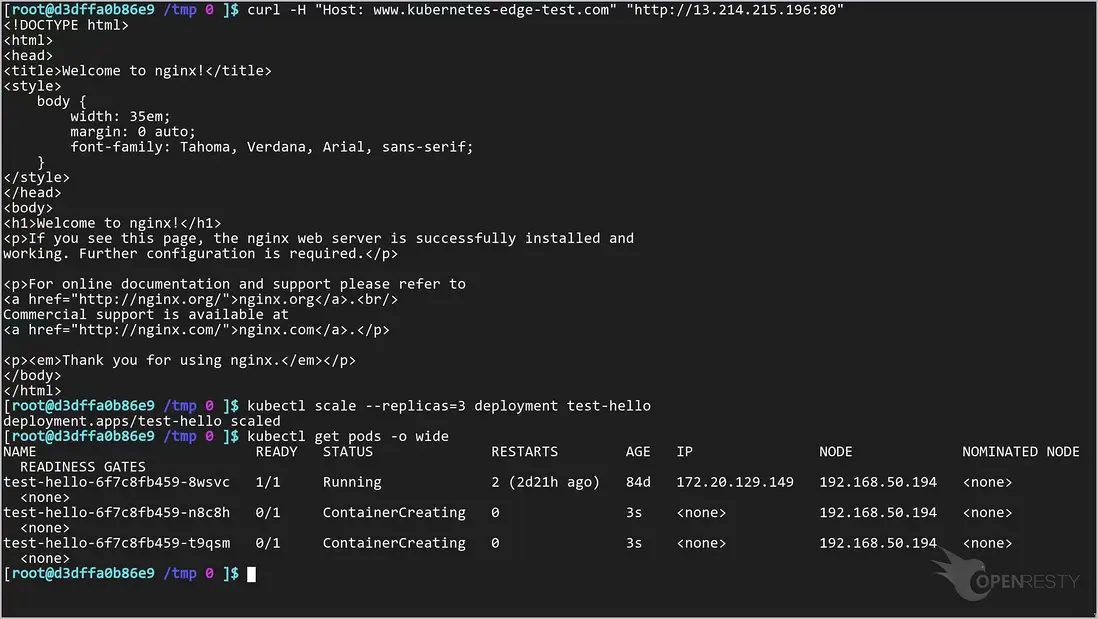Click the Running status text
This screenshot has width=1098, height=619.
(352, 482)
